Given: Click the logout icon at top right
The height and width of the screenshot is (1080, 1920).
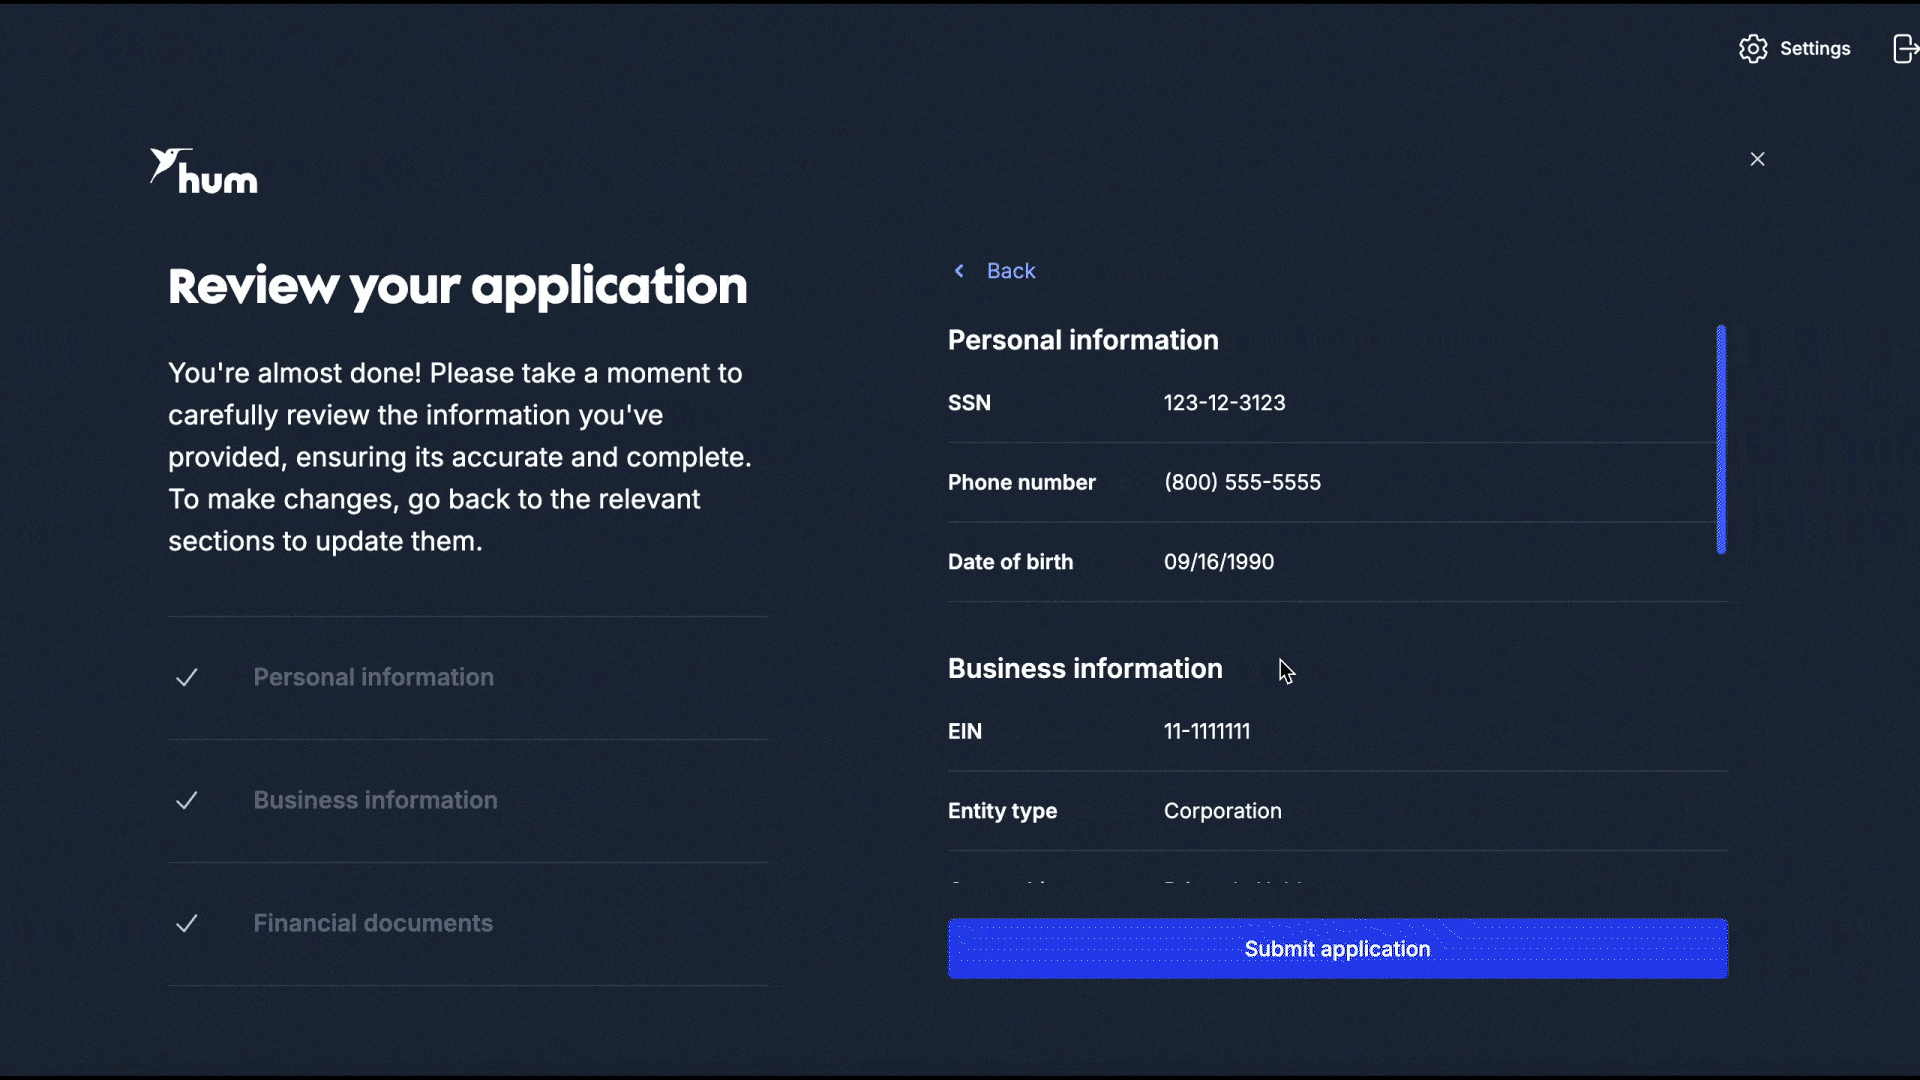Looking at the screenshot, I should (x=1905, y=49).
